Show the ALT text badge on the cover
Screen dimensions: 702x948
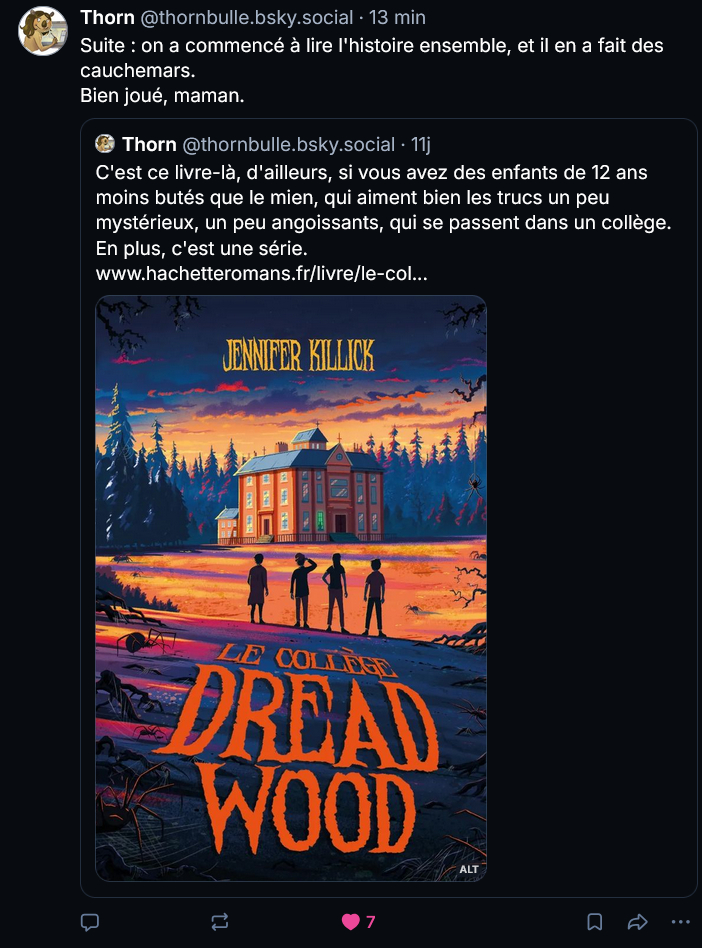pyautogui.click(x=469, y=869)
